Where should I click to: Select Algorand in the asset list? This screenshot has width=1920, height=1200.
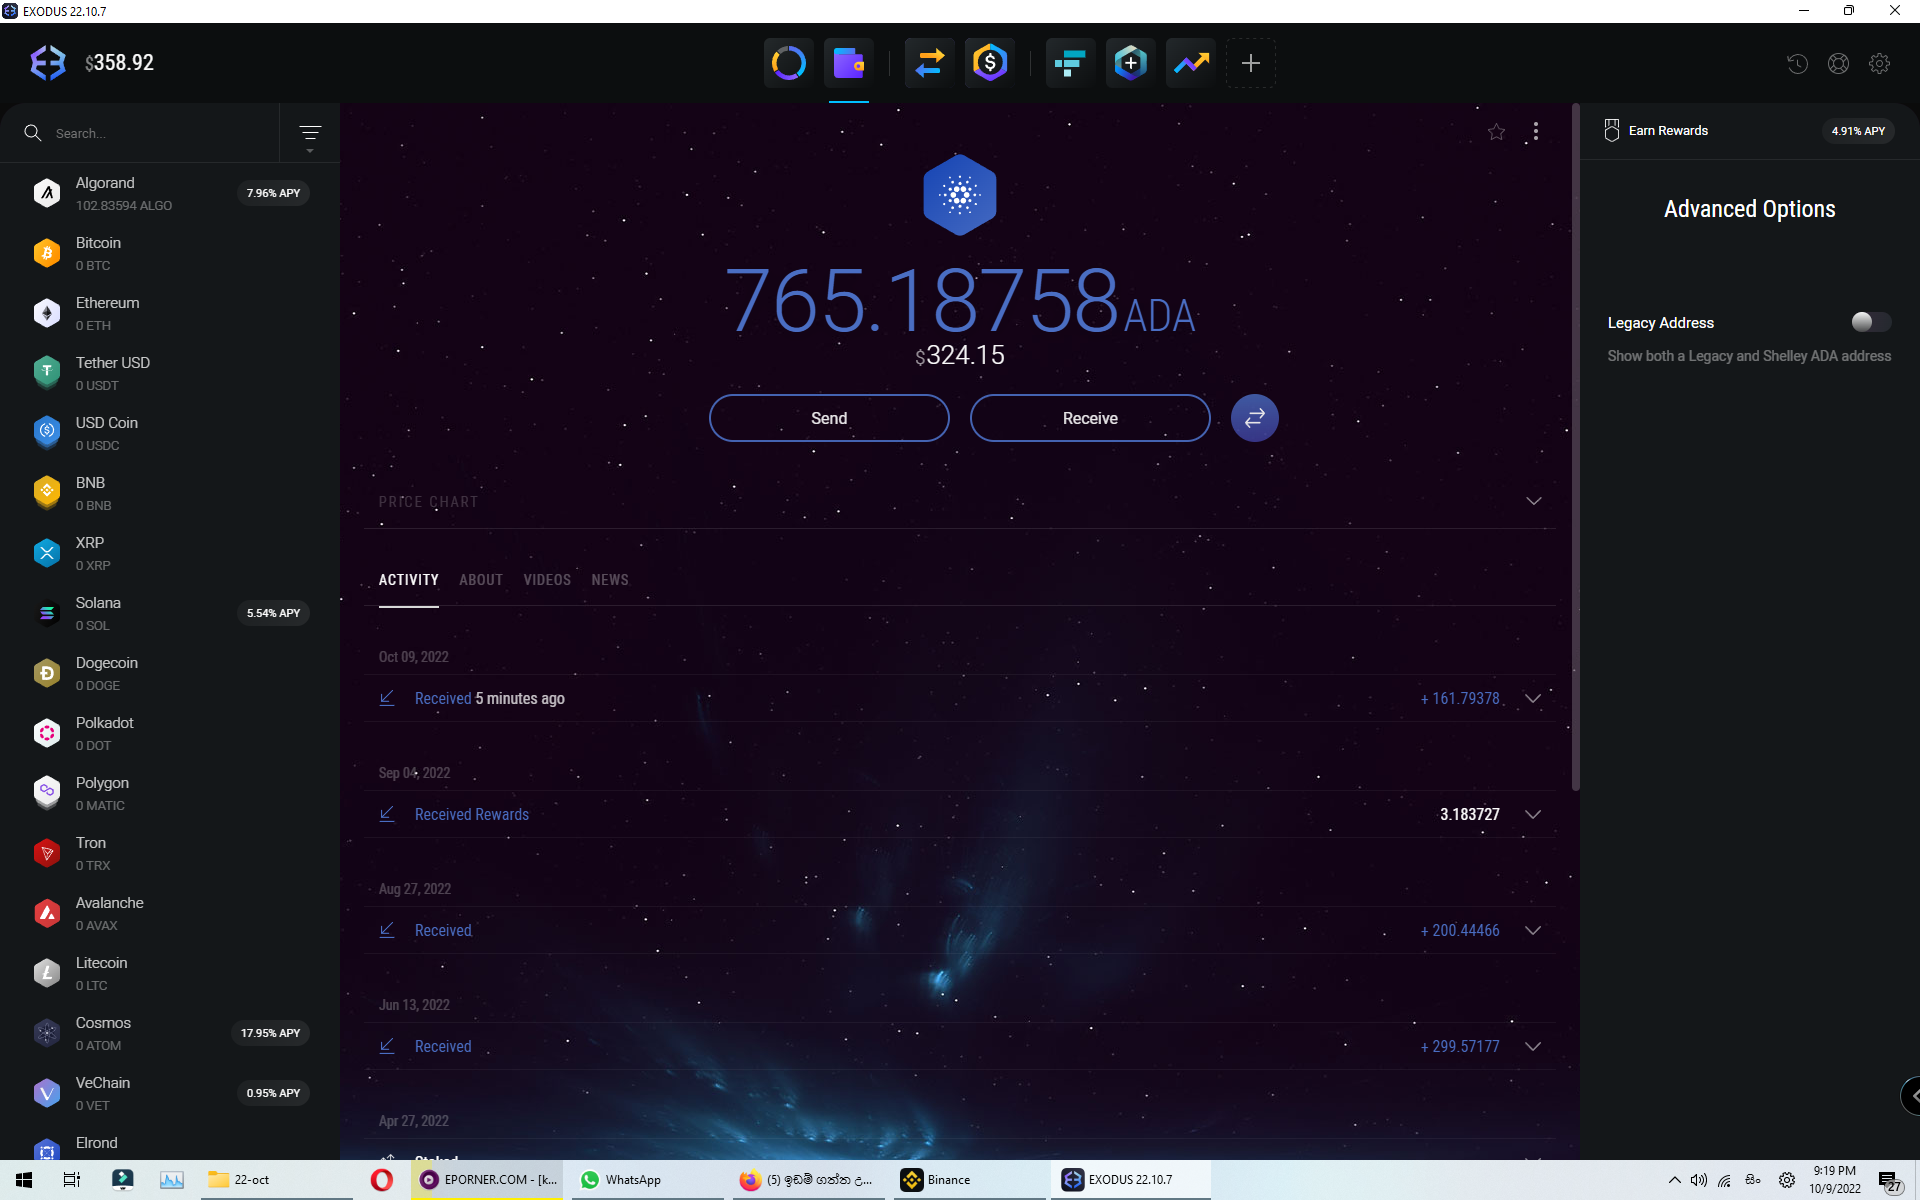(x=170, y=193)
